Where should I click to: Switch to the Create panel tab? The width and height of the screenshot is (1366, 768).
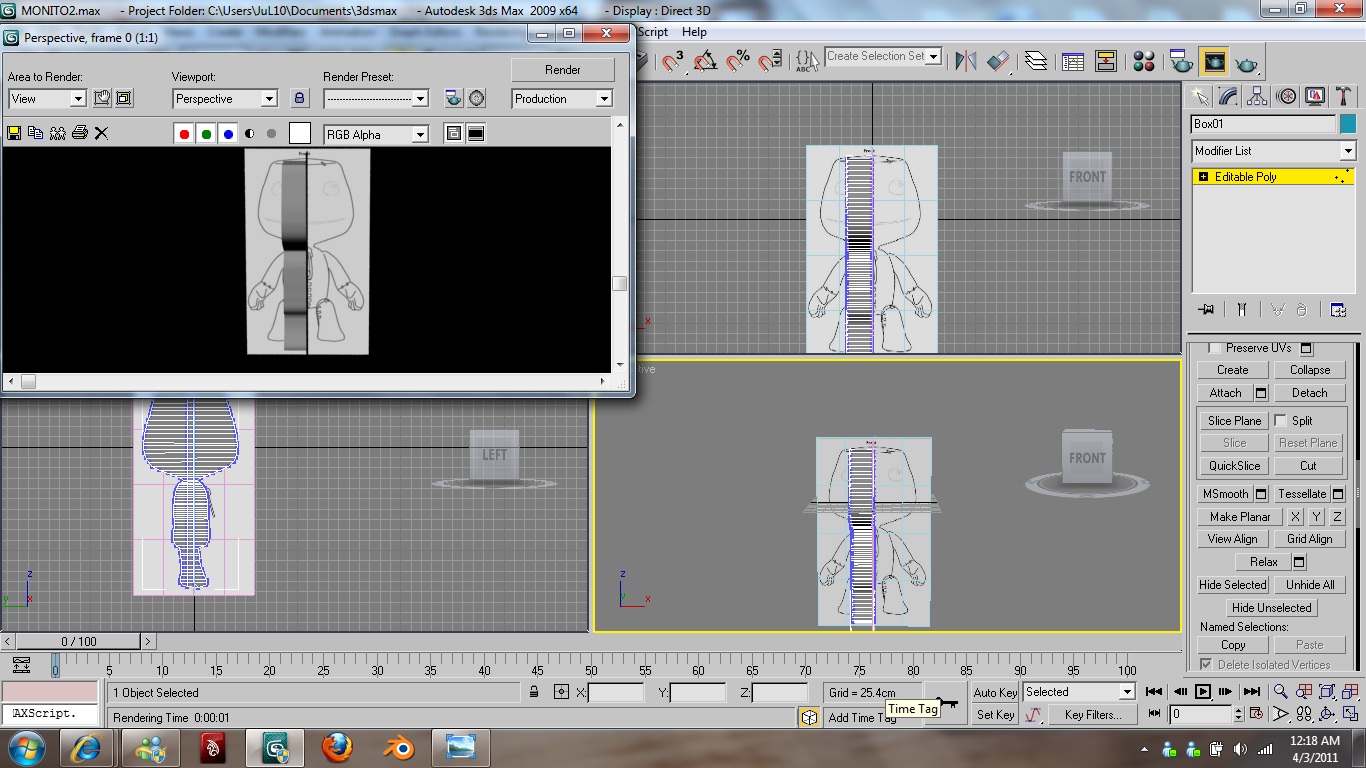(x=1200, y=96)
